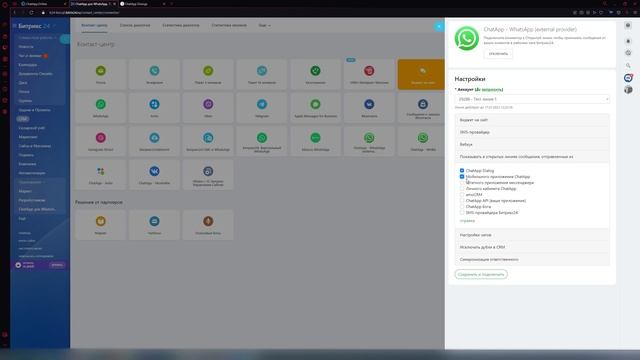Open notifications bell in right rail
Screen dimensions: 640x360
[628, 41]
